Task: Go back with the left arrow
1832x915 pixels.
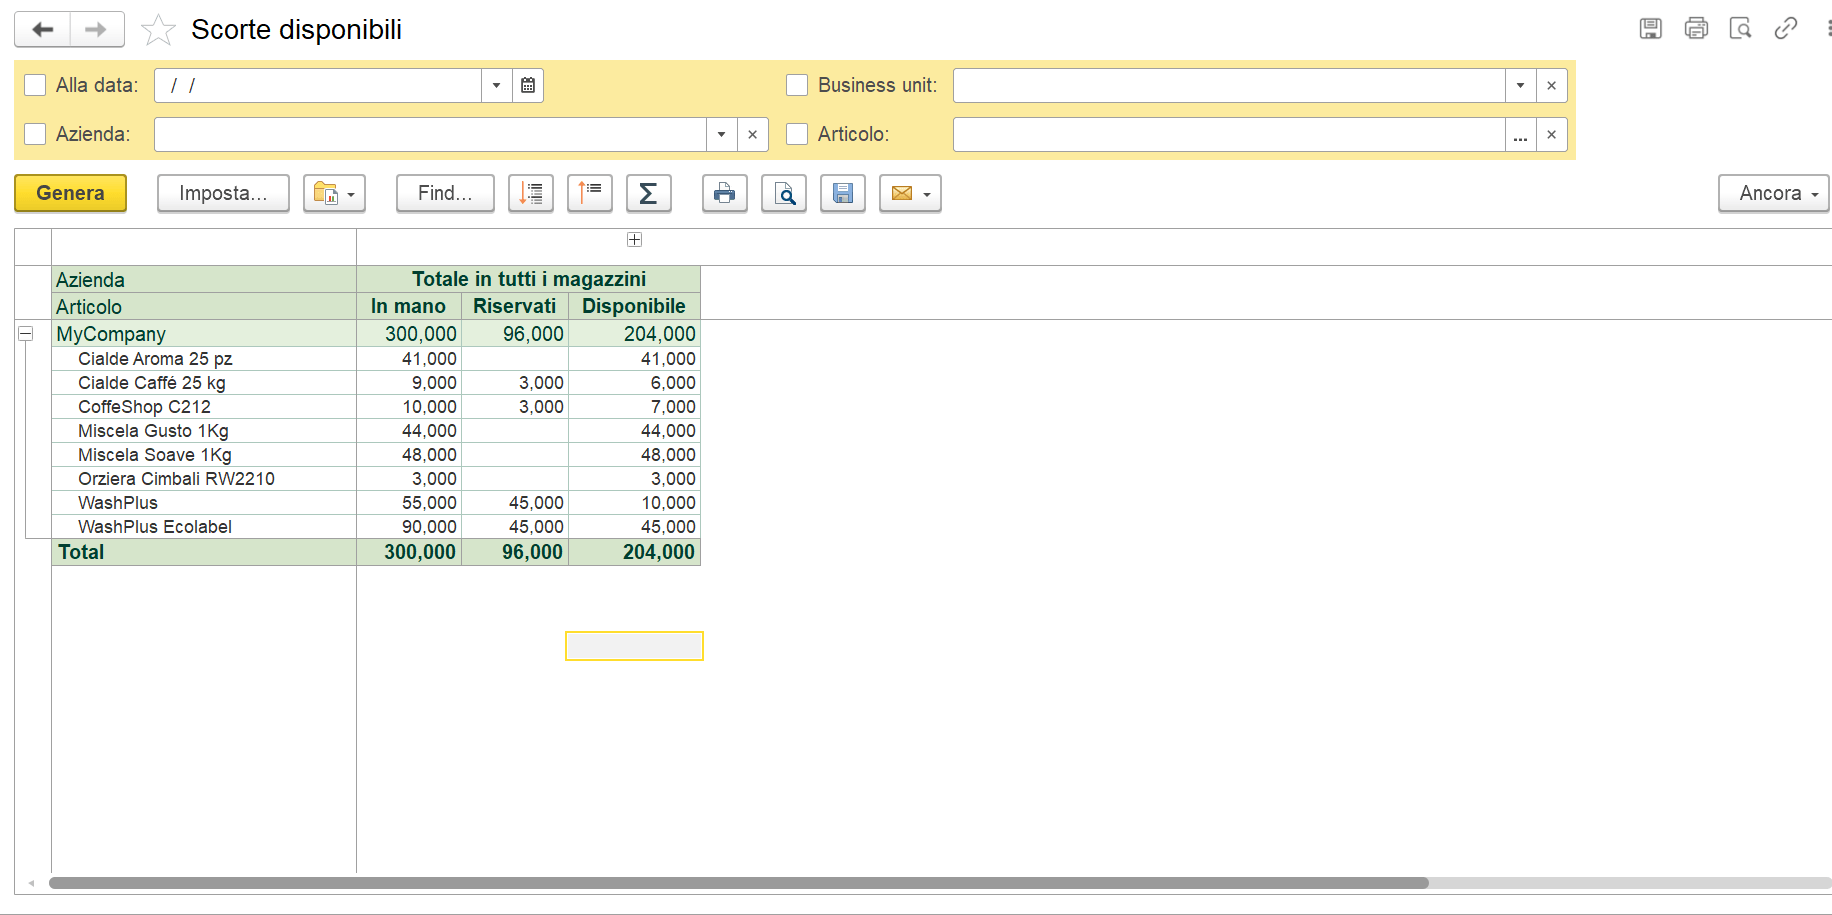Action: click(42, 29)
